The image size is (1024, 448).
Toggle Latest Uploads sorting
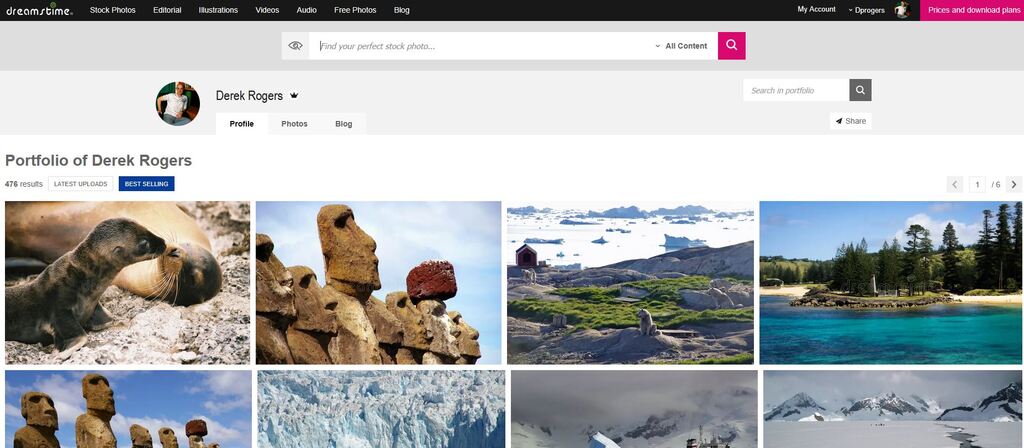click(80, 184)
